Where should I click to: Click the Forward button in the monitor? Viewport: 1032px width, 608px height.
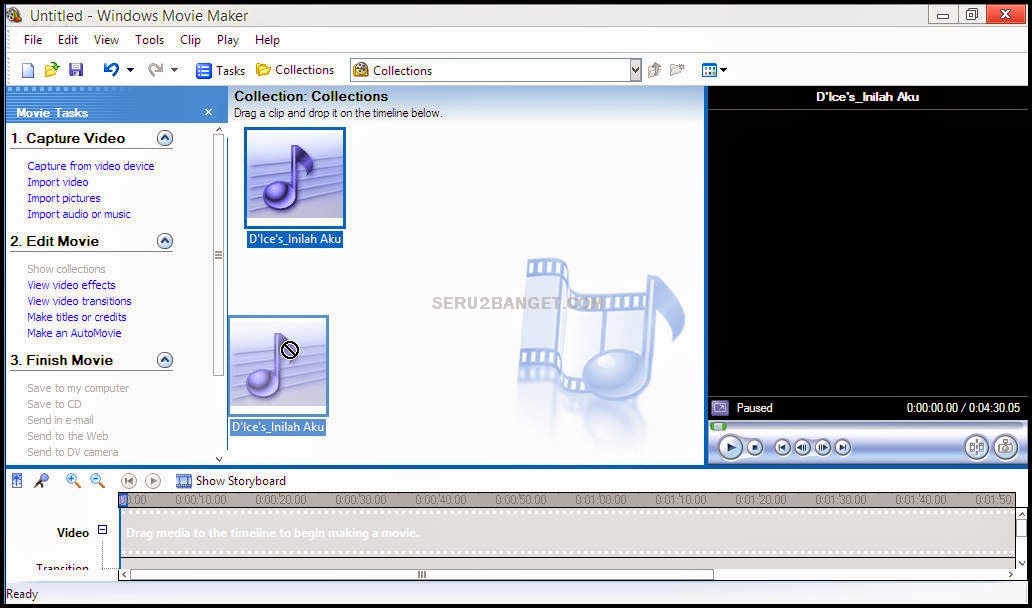click(843, 447)
